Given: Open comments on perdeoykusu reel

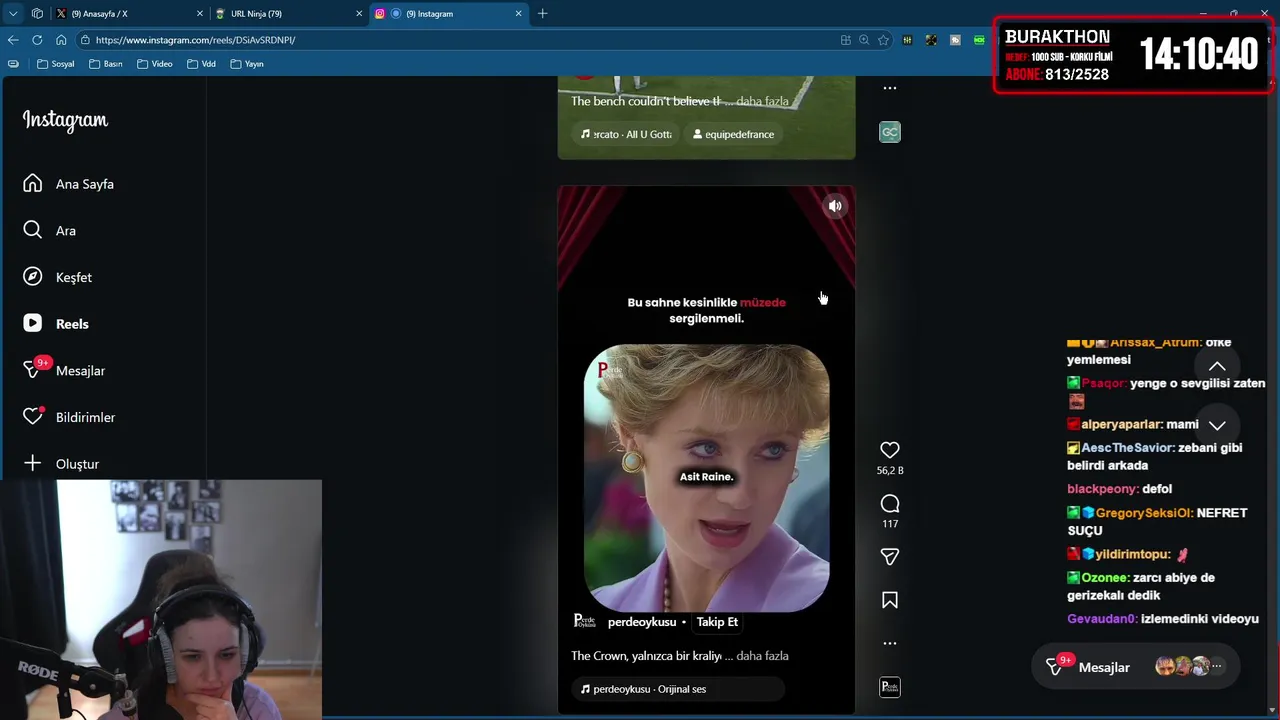Looking at the screenshot, I should 890,504.
